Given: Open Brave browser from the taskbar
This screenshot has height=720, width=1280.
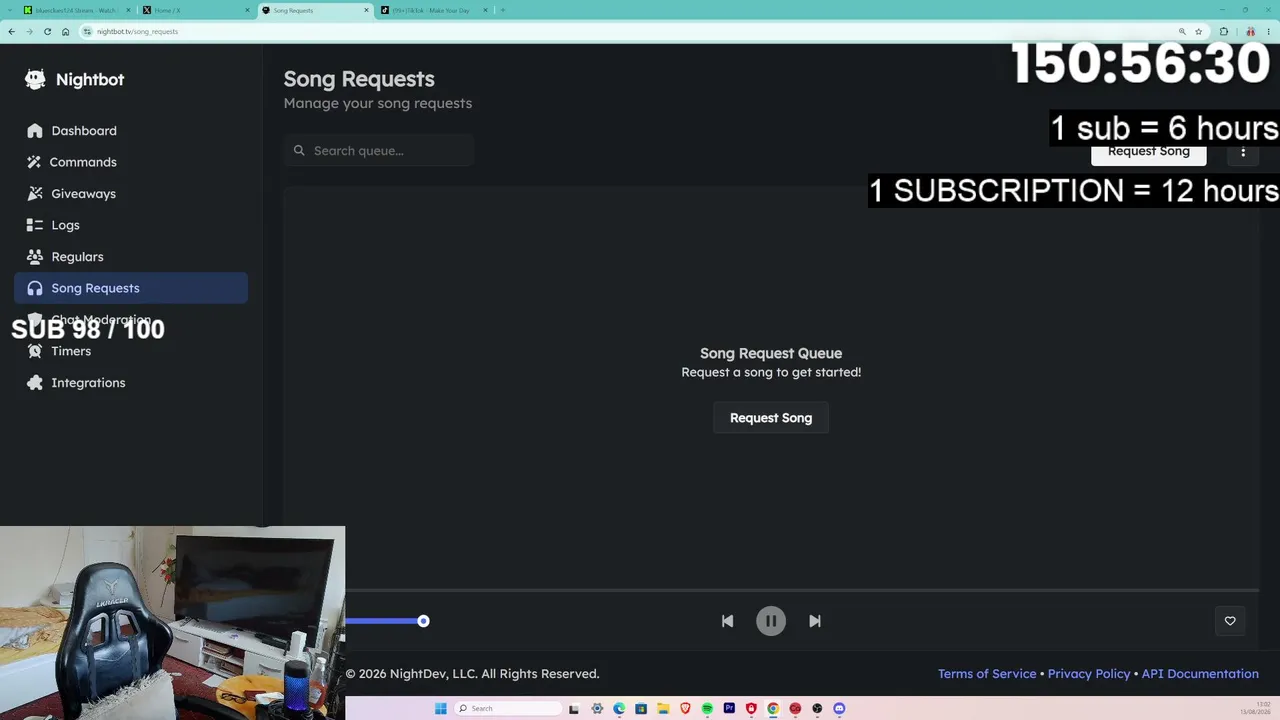Looking at the screenshot, I should point(685,708).
